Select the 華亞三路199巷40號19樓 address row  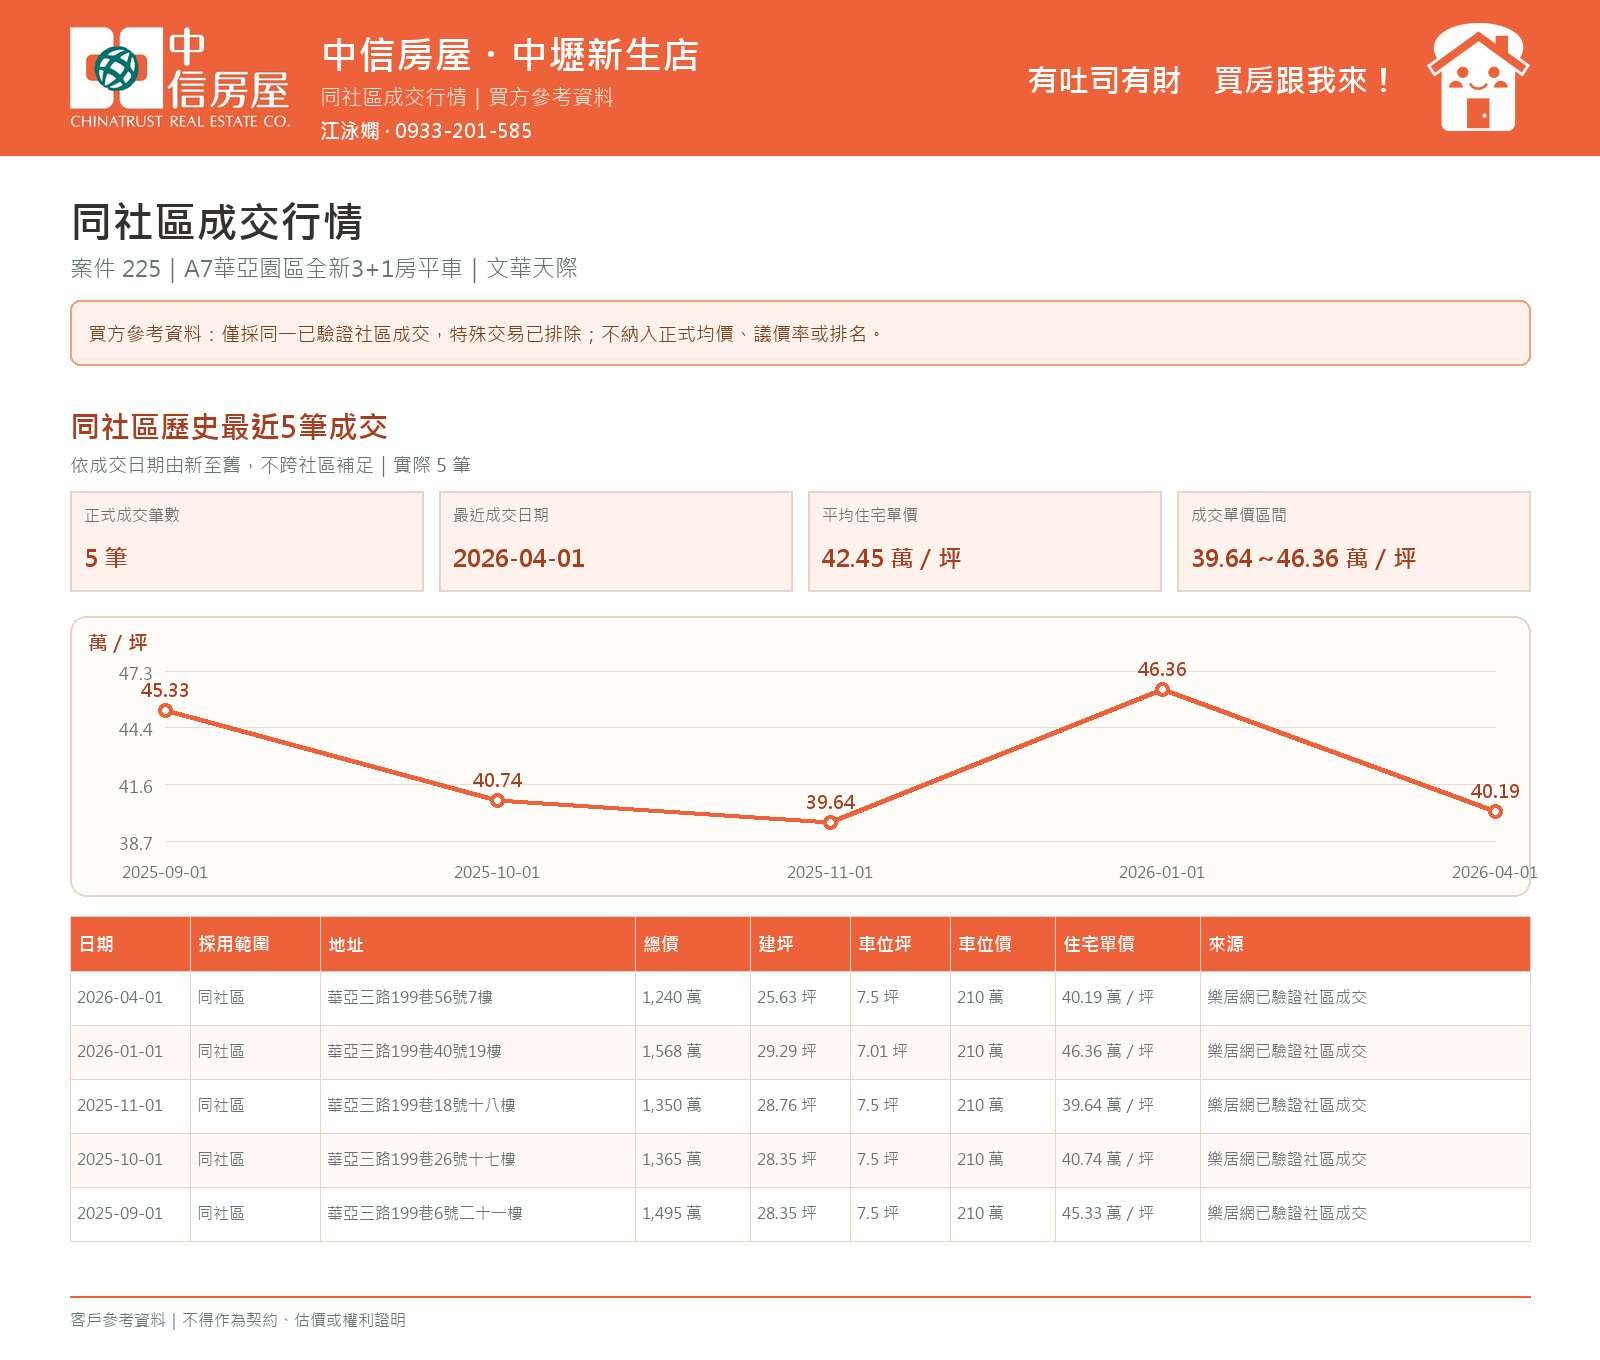click(800, 1052)
